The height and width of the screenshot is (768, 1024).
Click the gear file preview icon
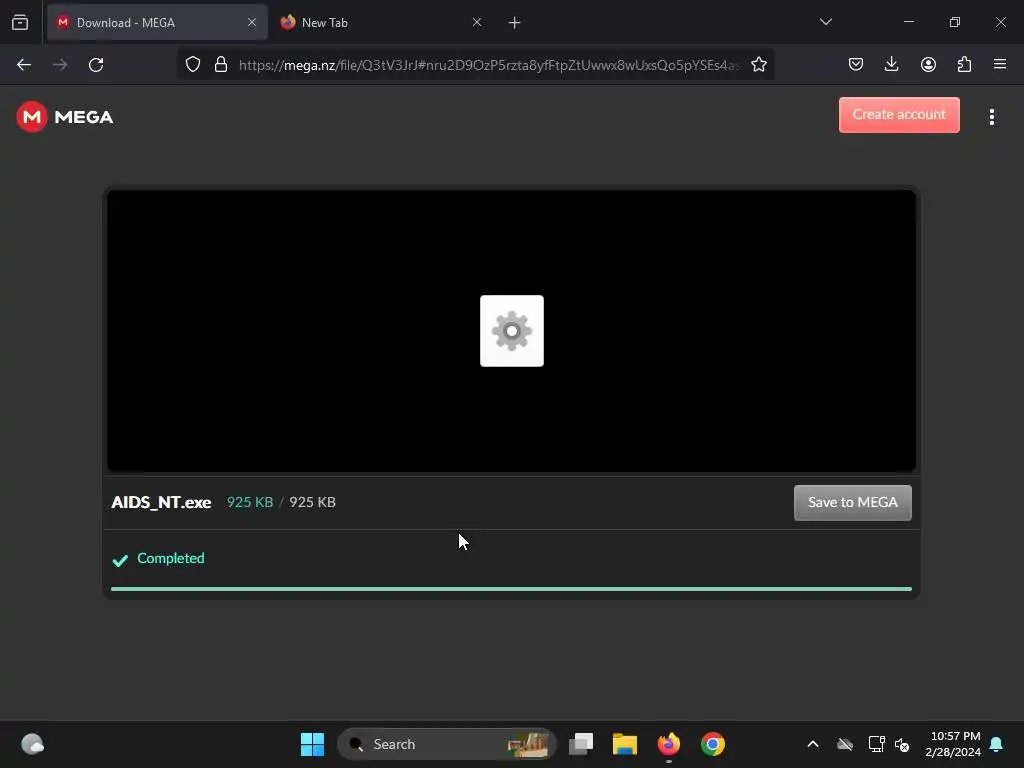511,331
